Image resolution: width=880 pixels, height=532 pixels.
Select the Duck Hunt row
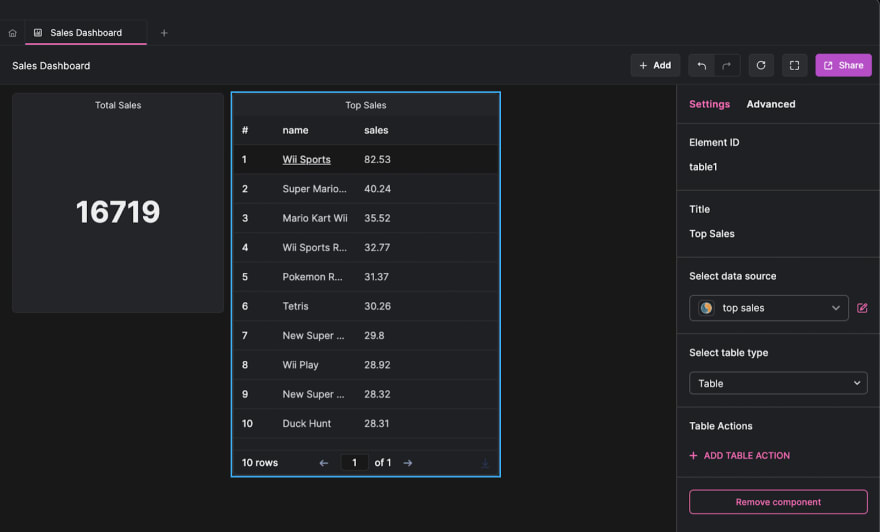click(365, 424)
